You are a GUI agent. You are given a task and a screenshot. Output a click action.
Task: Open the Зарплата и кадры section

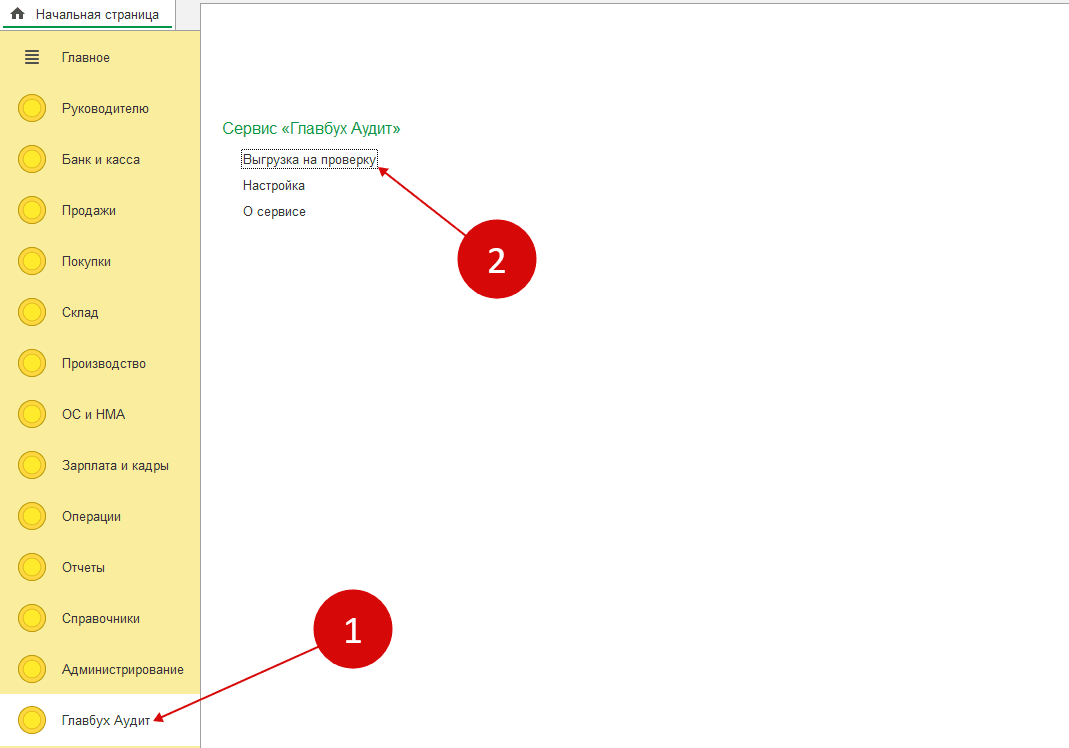[115, 466]
